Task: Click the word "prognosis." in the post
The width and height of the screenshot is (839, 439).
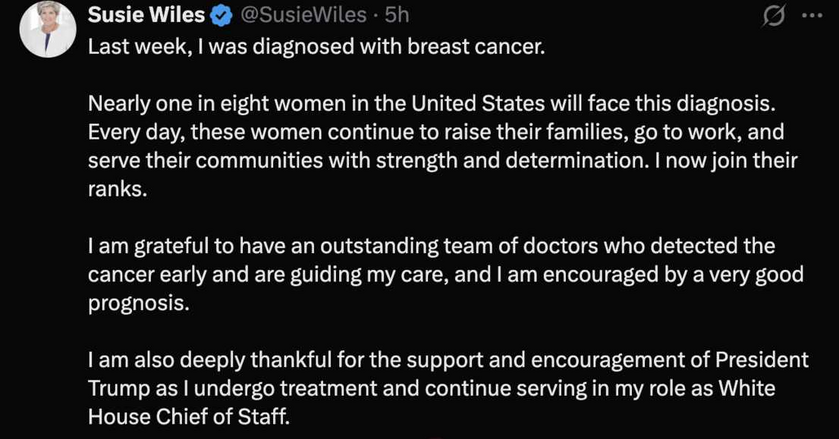Action: click(x=138, y=305)
